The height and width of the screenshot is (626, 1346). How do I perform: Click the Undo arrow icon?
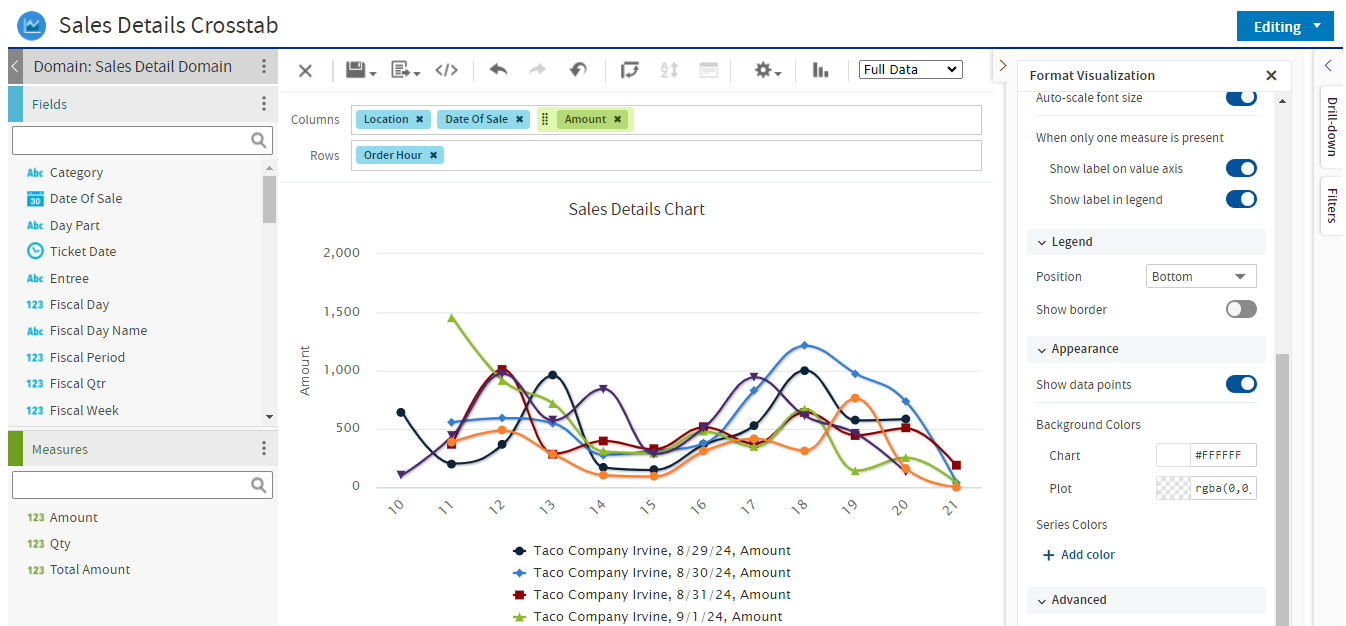pyautogui.click(x=498, y=70)
